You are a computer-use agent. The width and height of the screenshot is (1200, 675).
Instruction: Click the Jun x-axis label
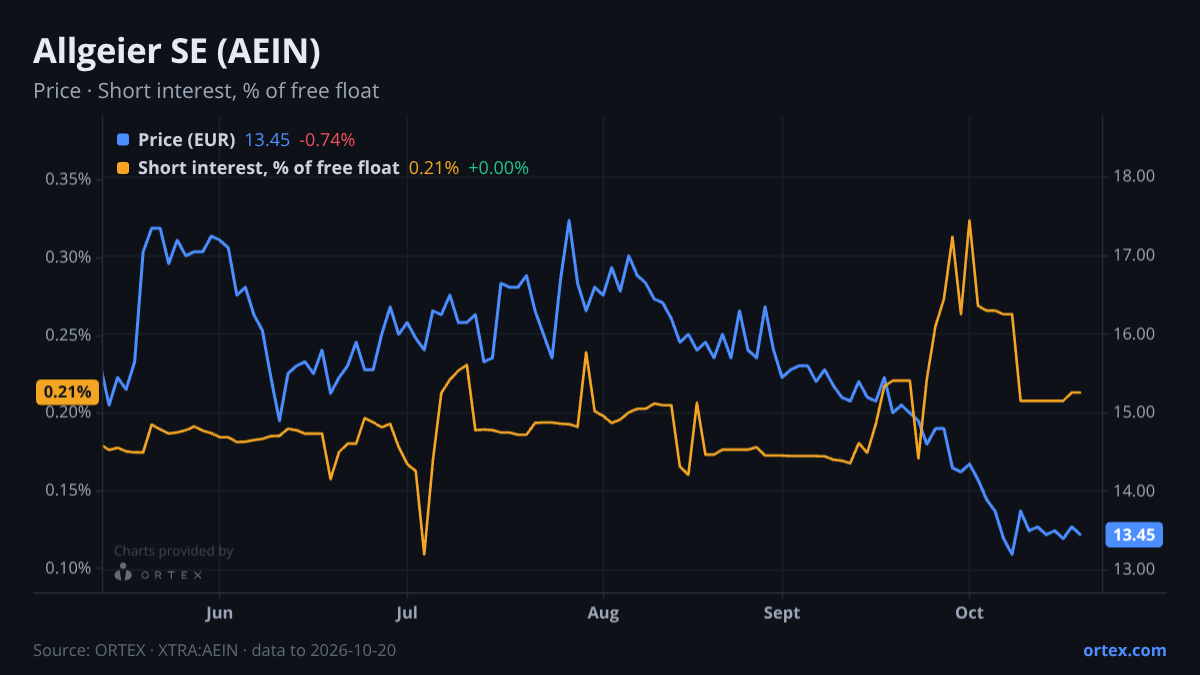coord(219,612)
